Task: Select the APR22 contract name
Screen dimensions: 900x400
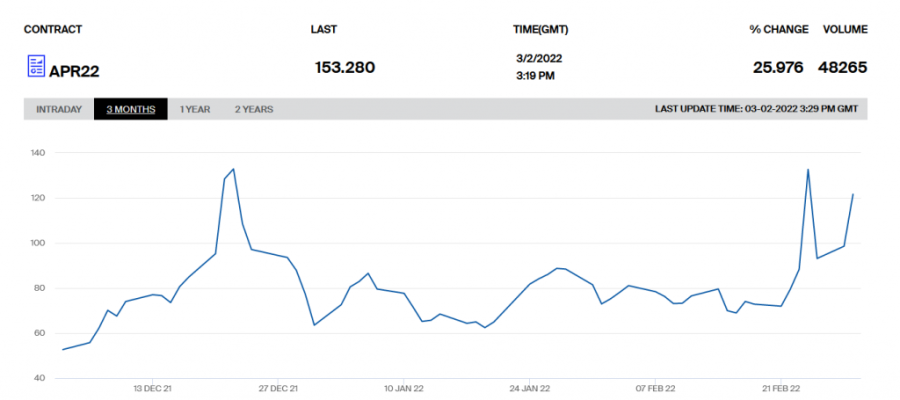Action: pyautogui.click(x=74, y=71)
